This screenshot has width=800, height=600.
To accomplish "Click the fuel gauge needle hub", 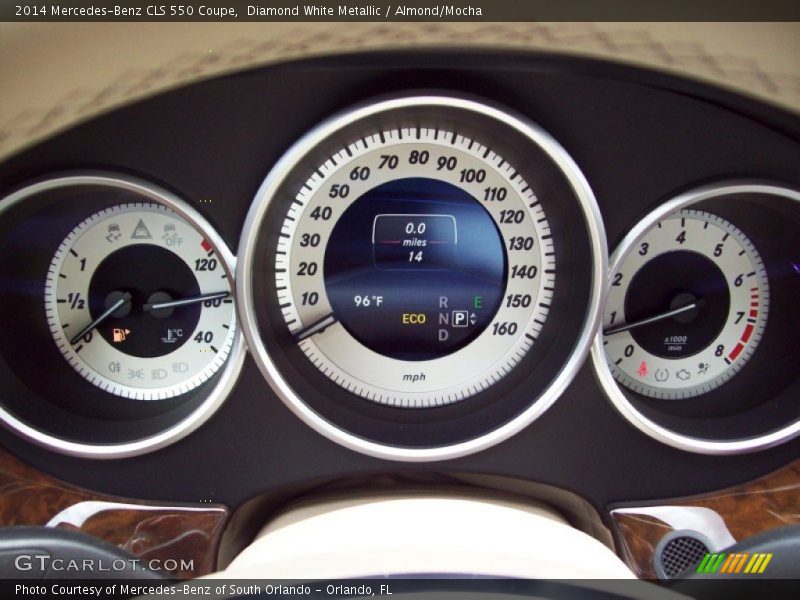I will click(118, 303).
